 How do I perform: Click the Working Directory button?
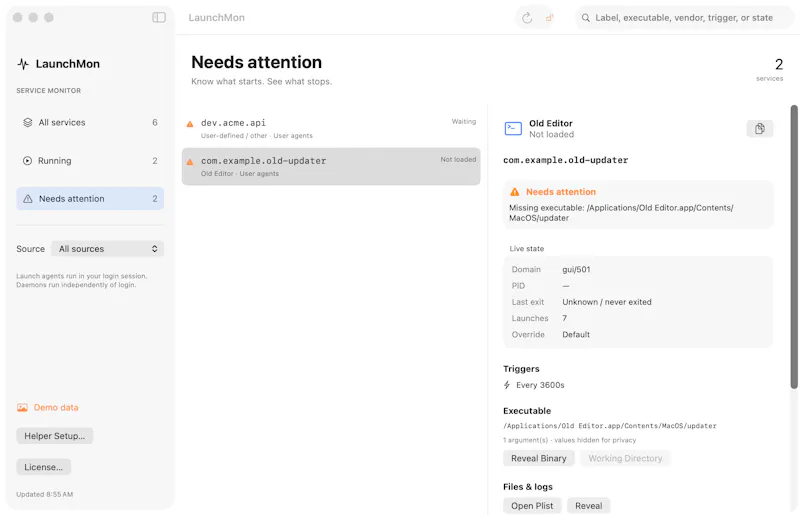tap(625, 458)
